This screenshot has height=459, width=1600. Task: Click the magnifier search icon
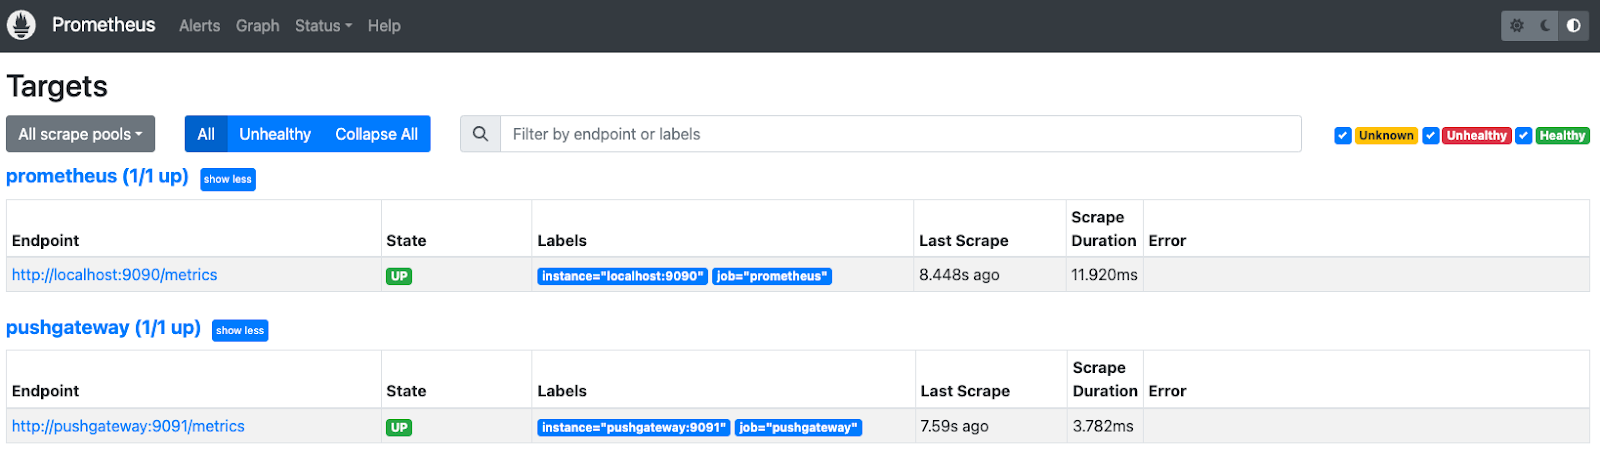coord(480,134)
